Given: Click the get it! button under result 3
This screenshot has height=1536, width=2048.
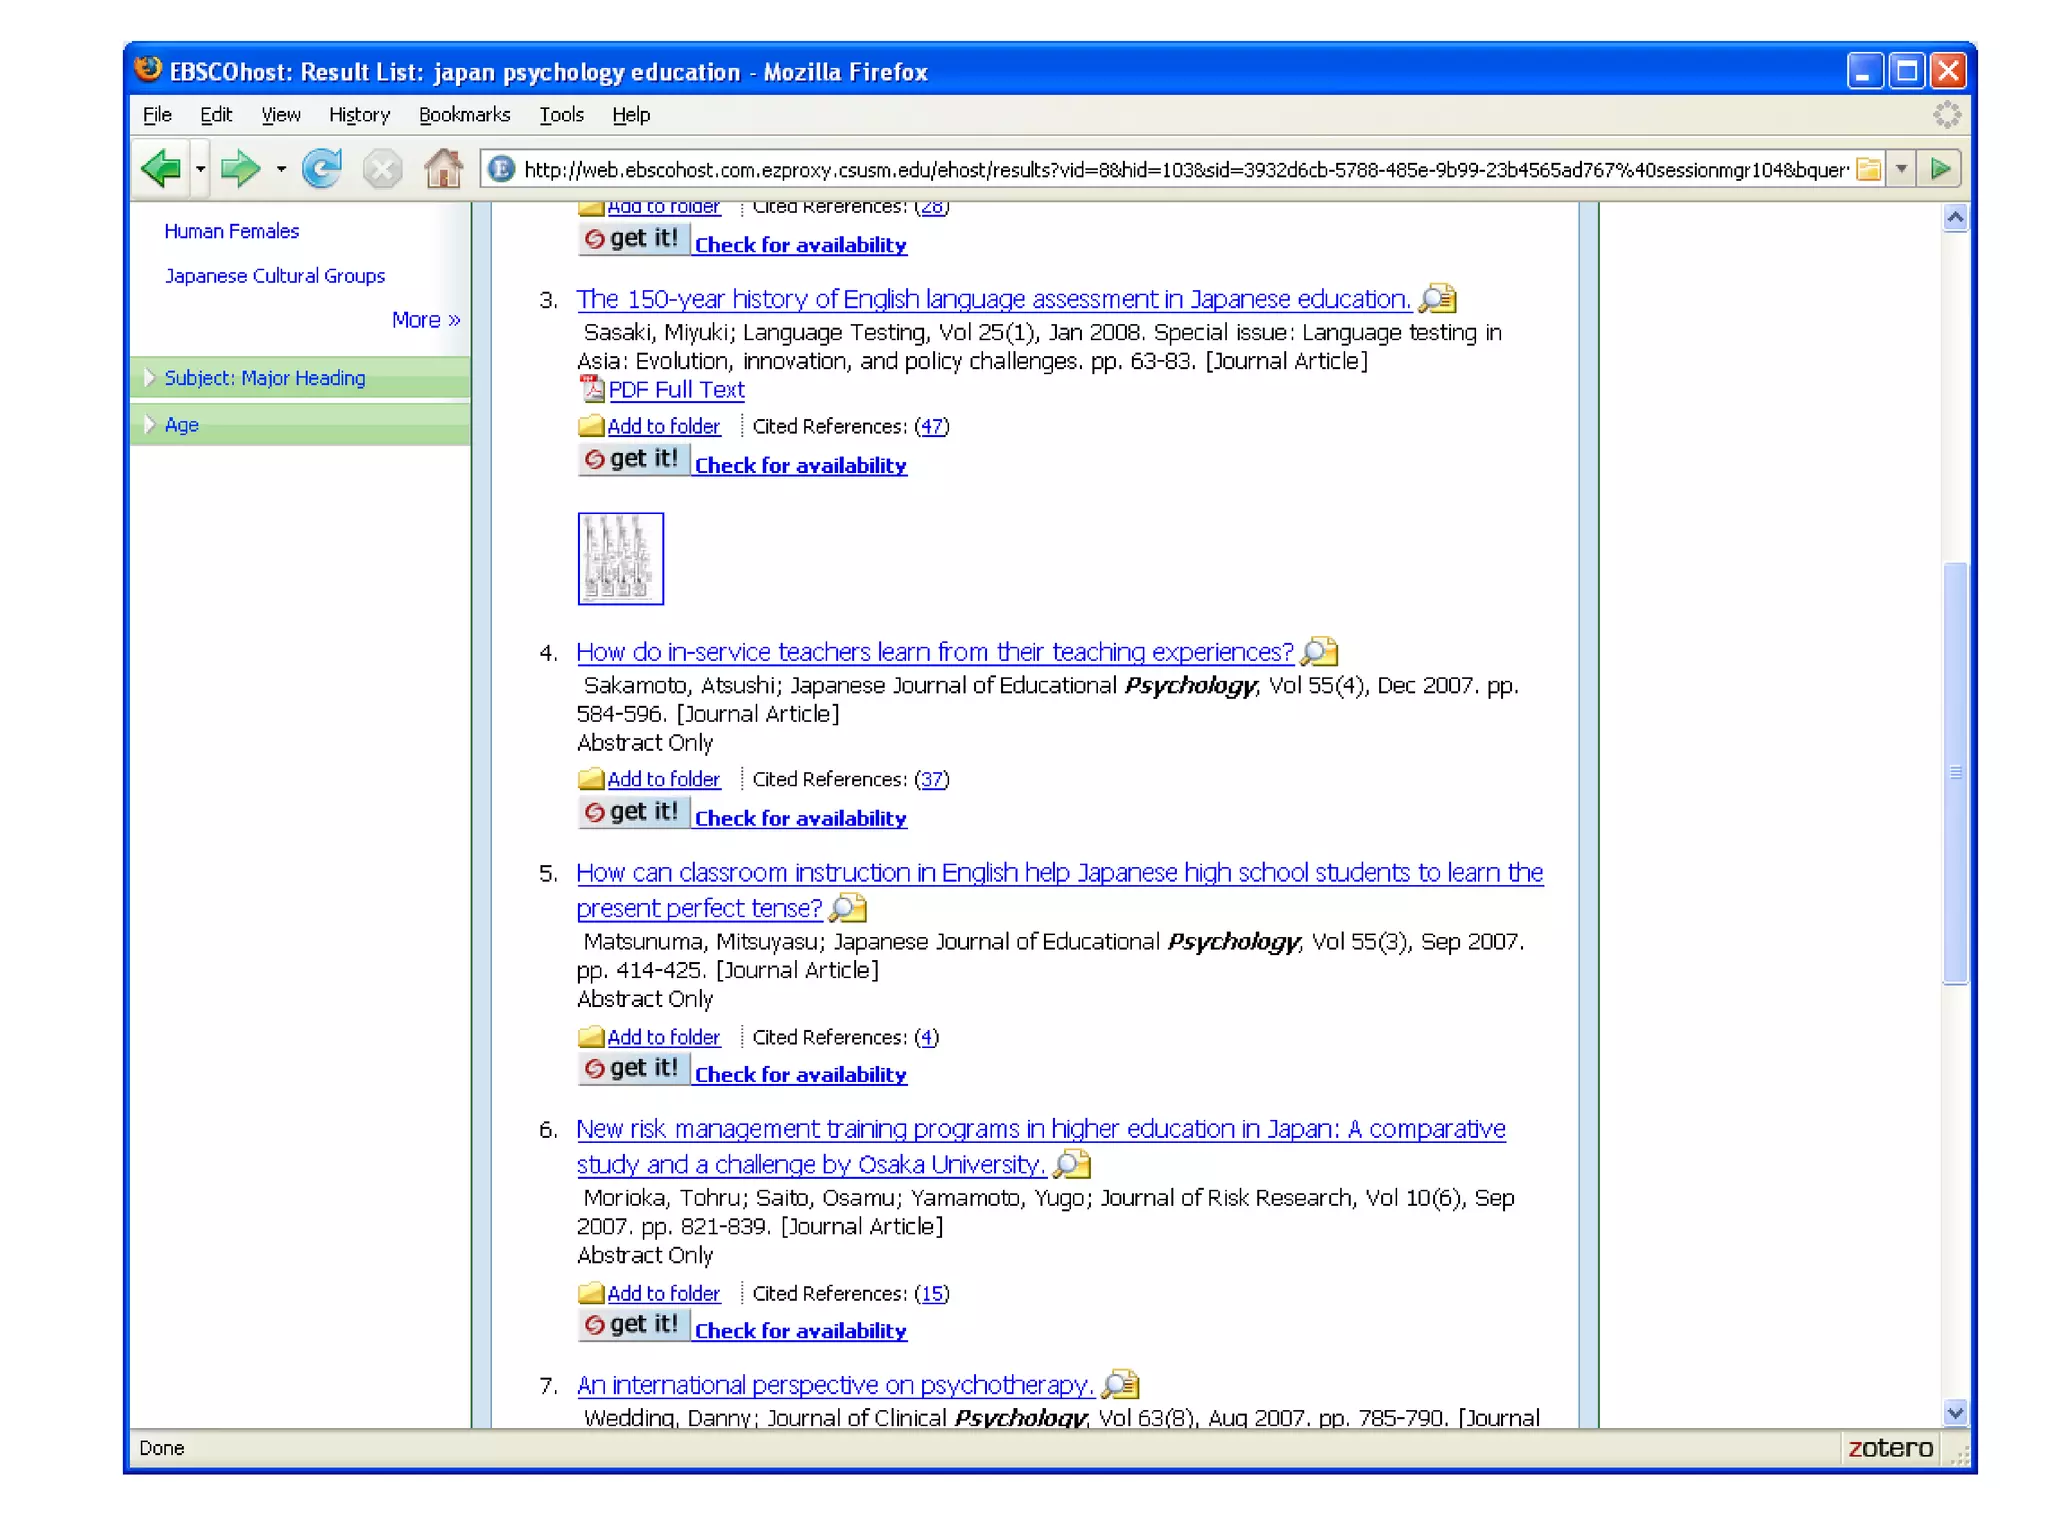Looking at the screenshot, I should pyautogui.click(x=633, y=459).
